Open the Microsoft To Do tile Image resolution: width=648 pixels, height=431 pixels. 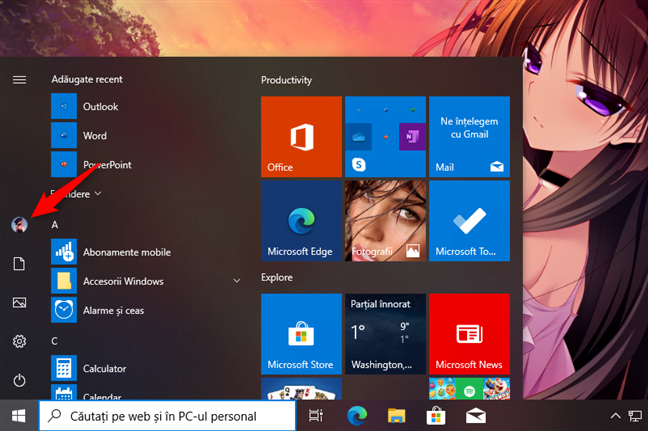click(469, 221)
